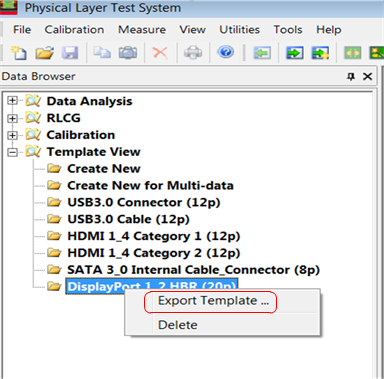Click the Open folder toolbar icon
The image size is (384, 379).
coord(45,53)
